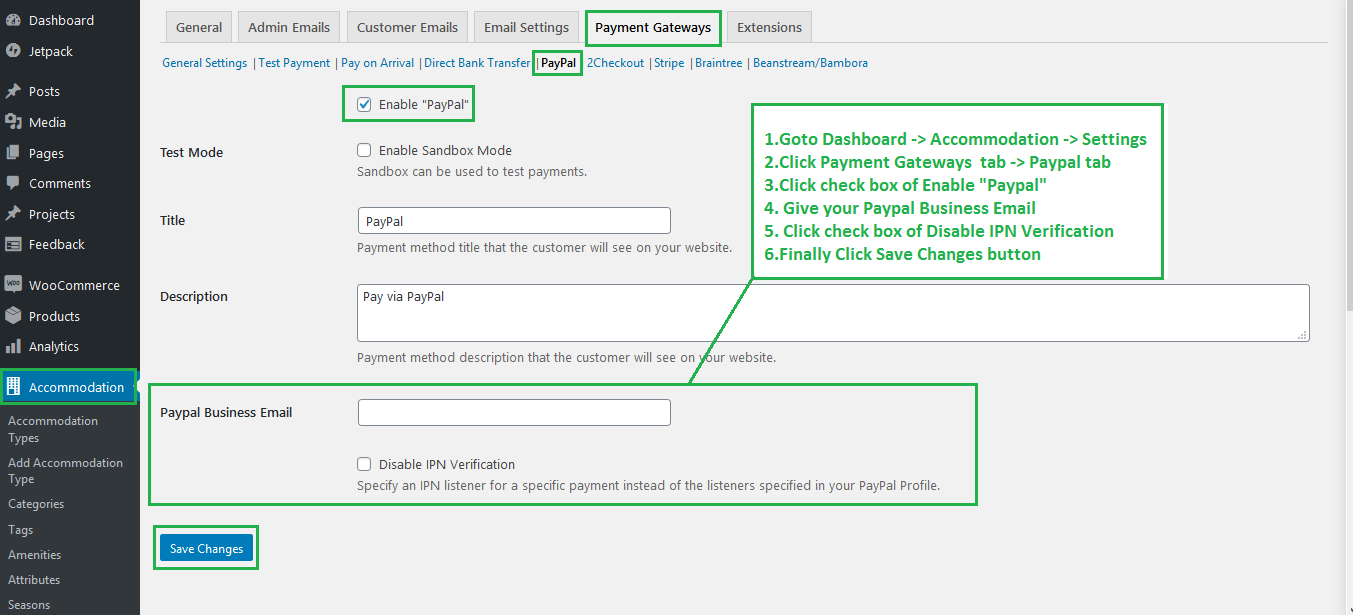The width and height of the screenshot is (1353, 615).
Task: Click the Comments speech bubble icon
Action: [x=13, y=183]
